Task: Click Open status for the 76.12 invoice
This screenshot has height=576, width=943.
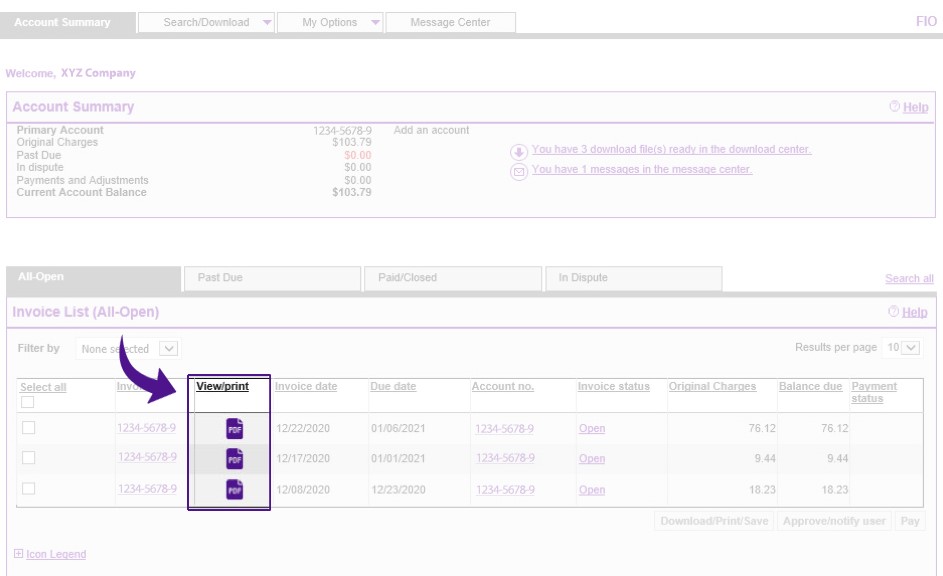Action: [592, 429]
